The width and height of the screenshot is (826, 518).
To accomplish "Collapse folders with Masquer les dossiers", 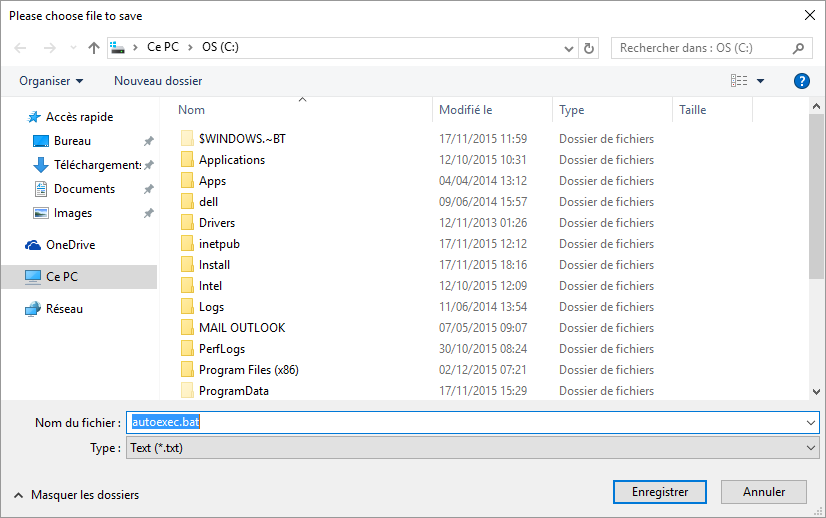I will click(76, 495).
